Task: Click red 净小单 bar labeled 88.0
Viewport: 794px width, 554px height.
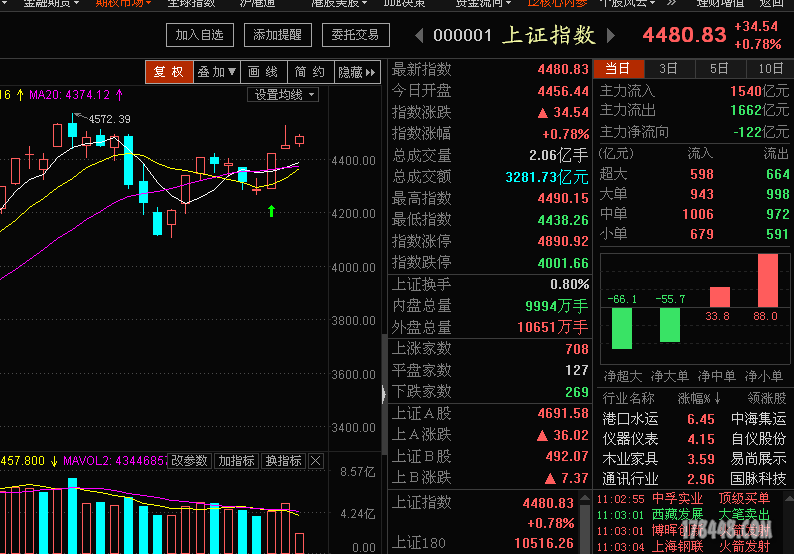Action: point(768,280)
